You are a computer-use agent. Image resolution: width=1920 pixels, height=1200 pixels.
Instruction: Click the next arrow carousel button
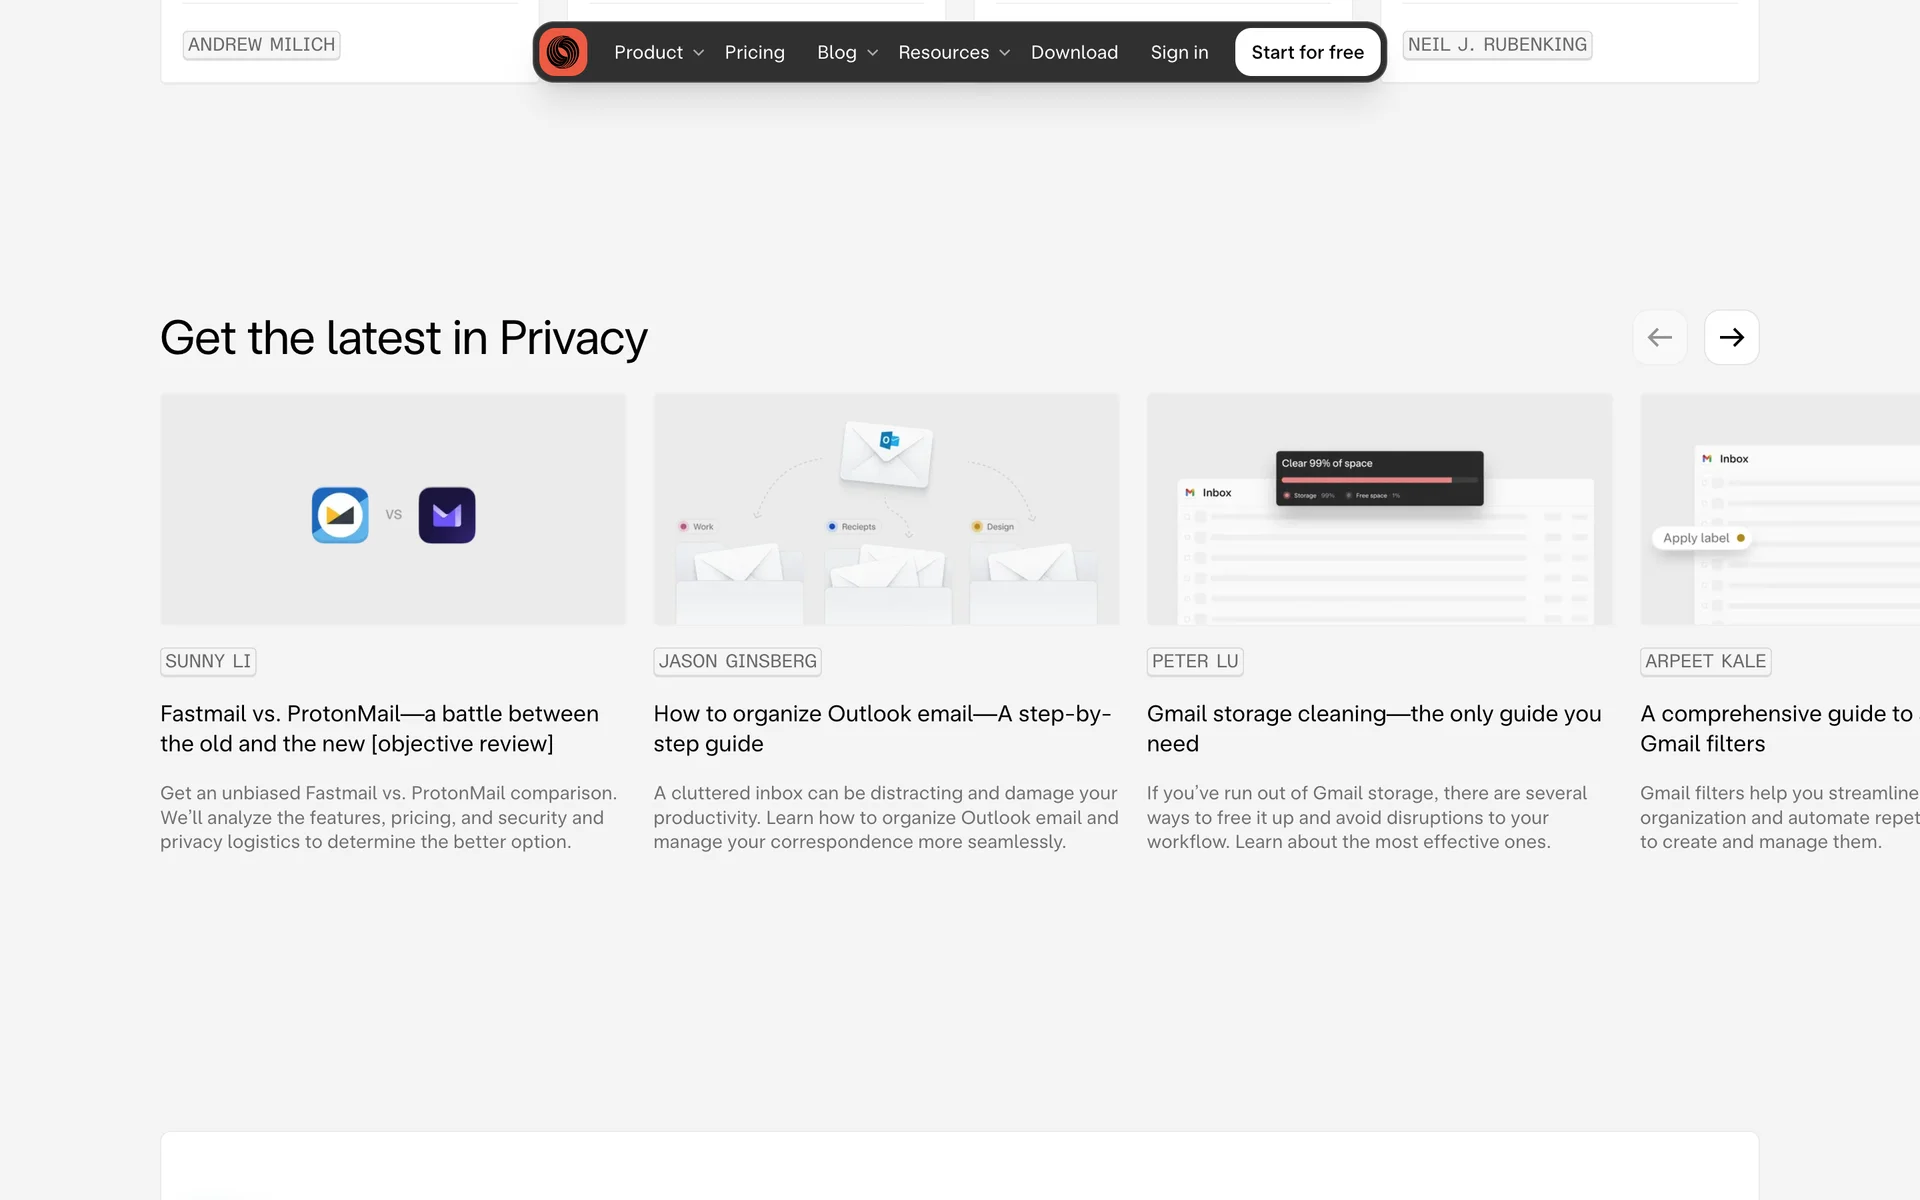pyautogui.click(x=1731, y=338)
